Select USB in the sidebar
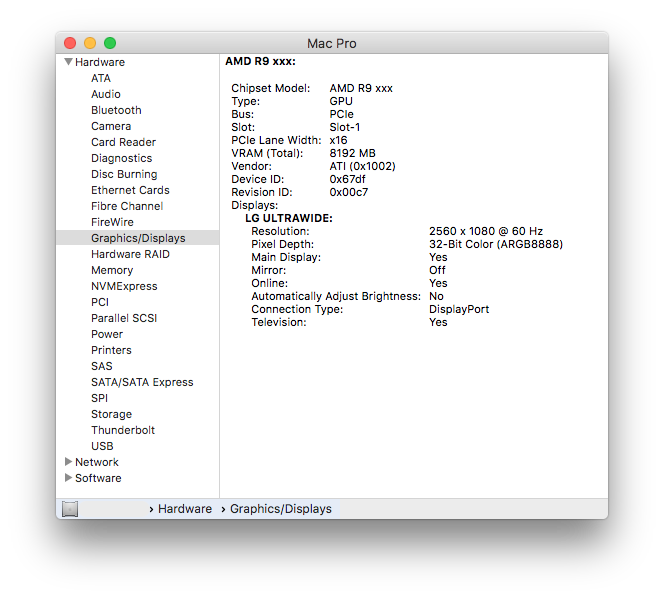The image size is (664, 599). coord(102,446)
